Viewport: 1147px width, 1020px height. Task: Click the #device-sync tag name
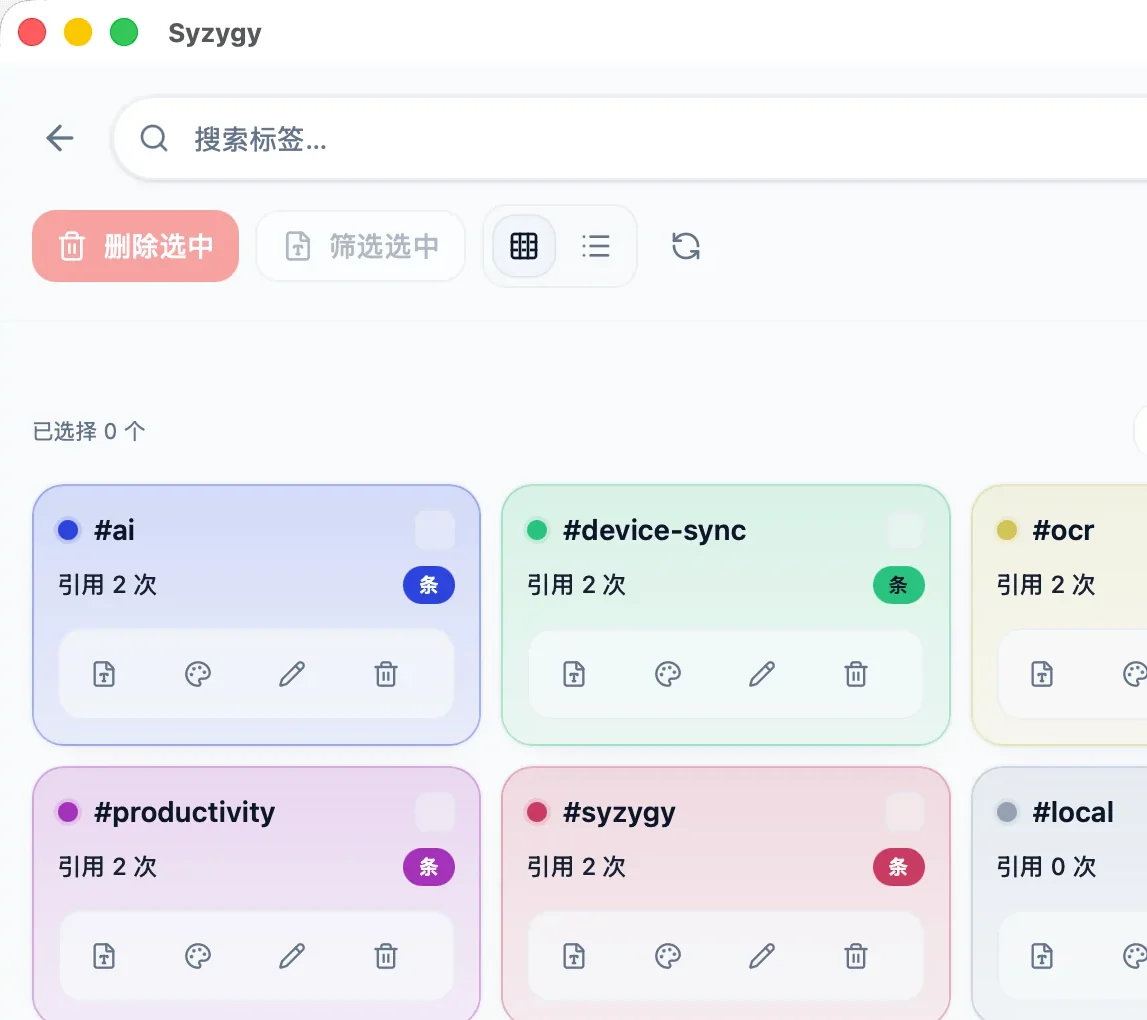tap(655, 530)
